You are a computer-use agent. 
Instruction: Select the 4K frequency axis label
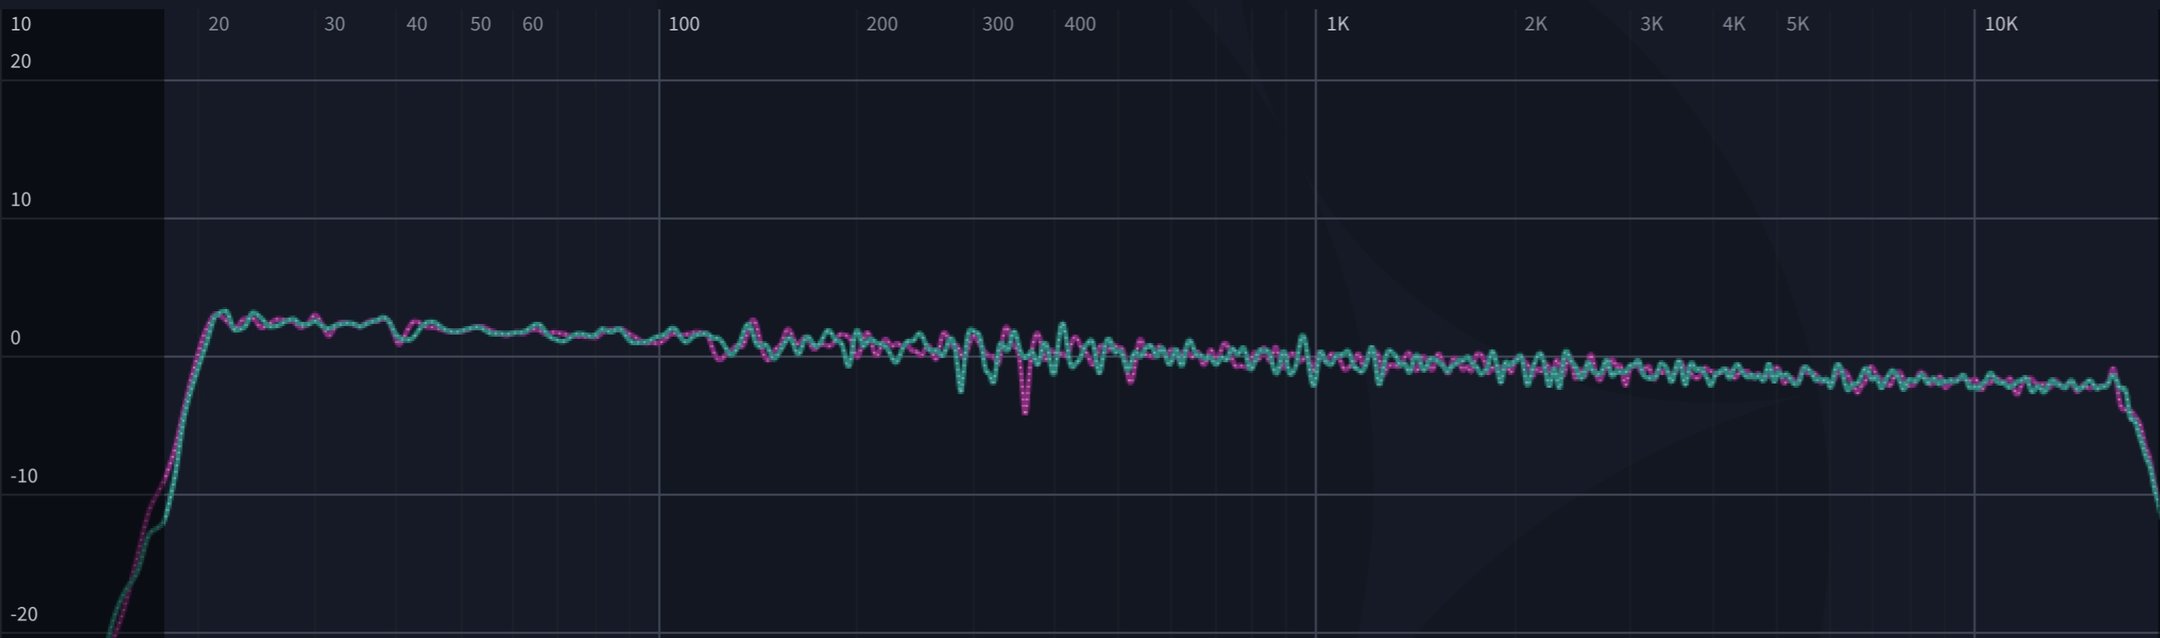1733,24
